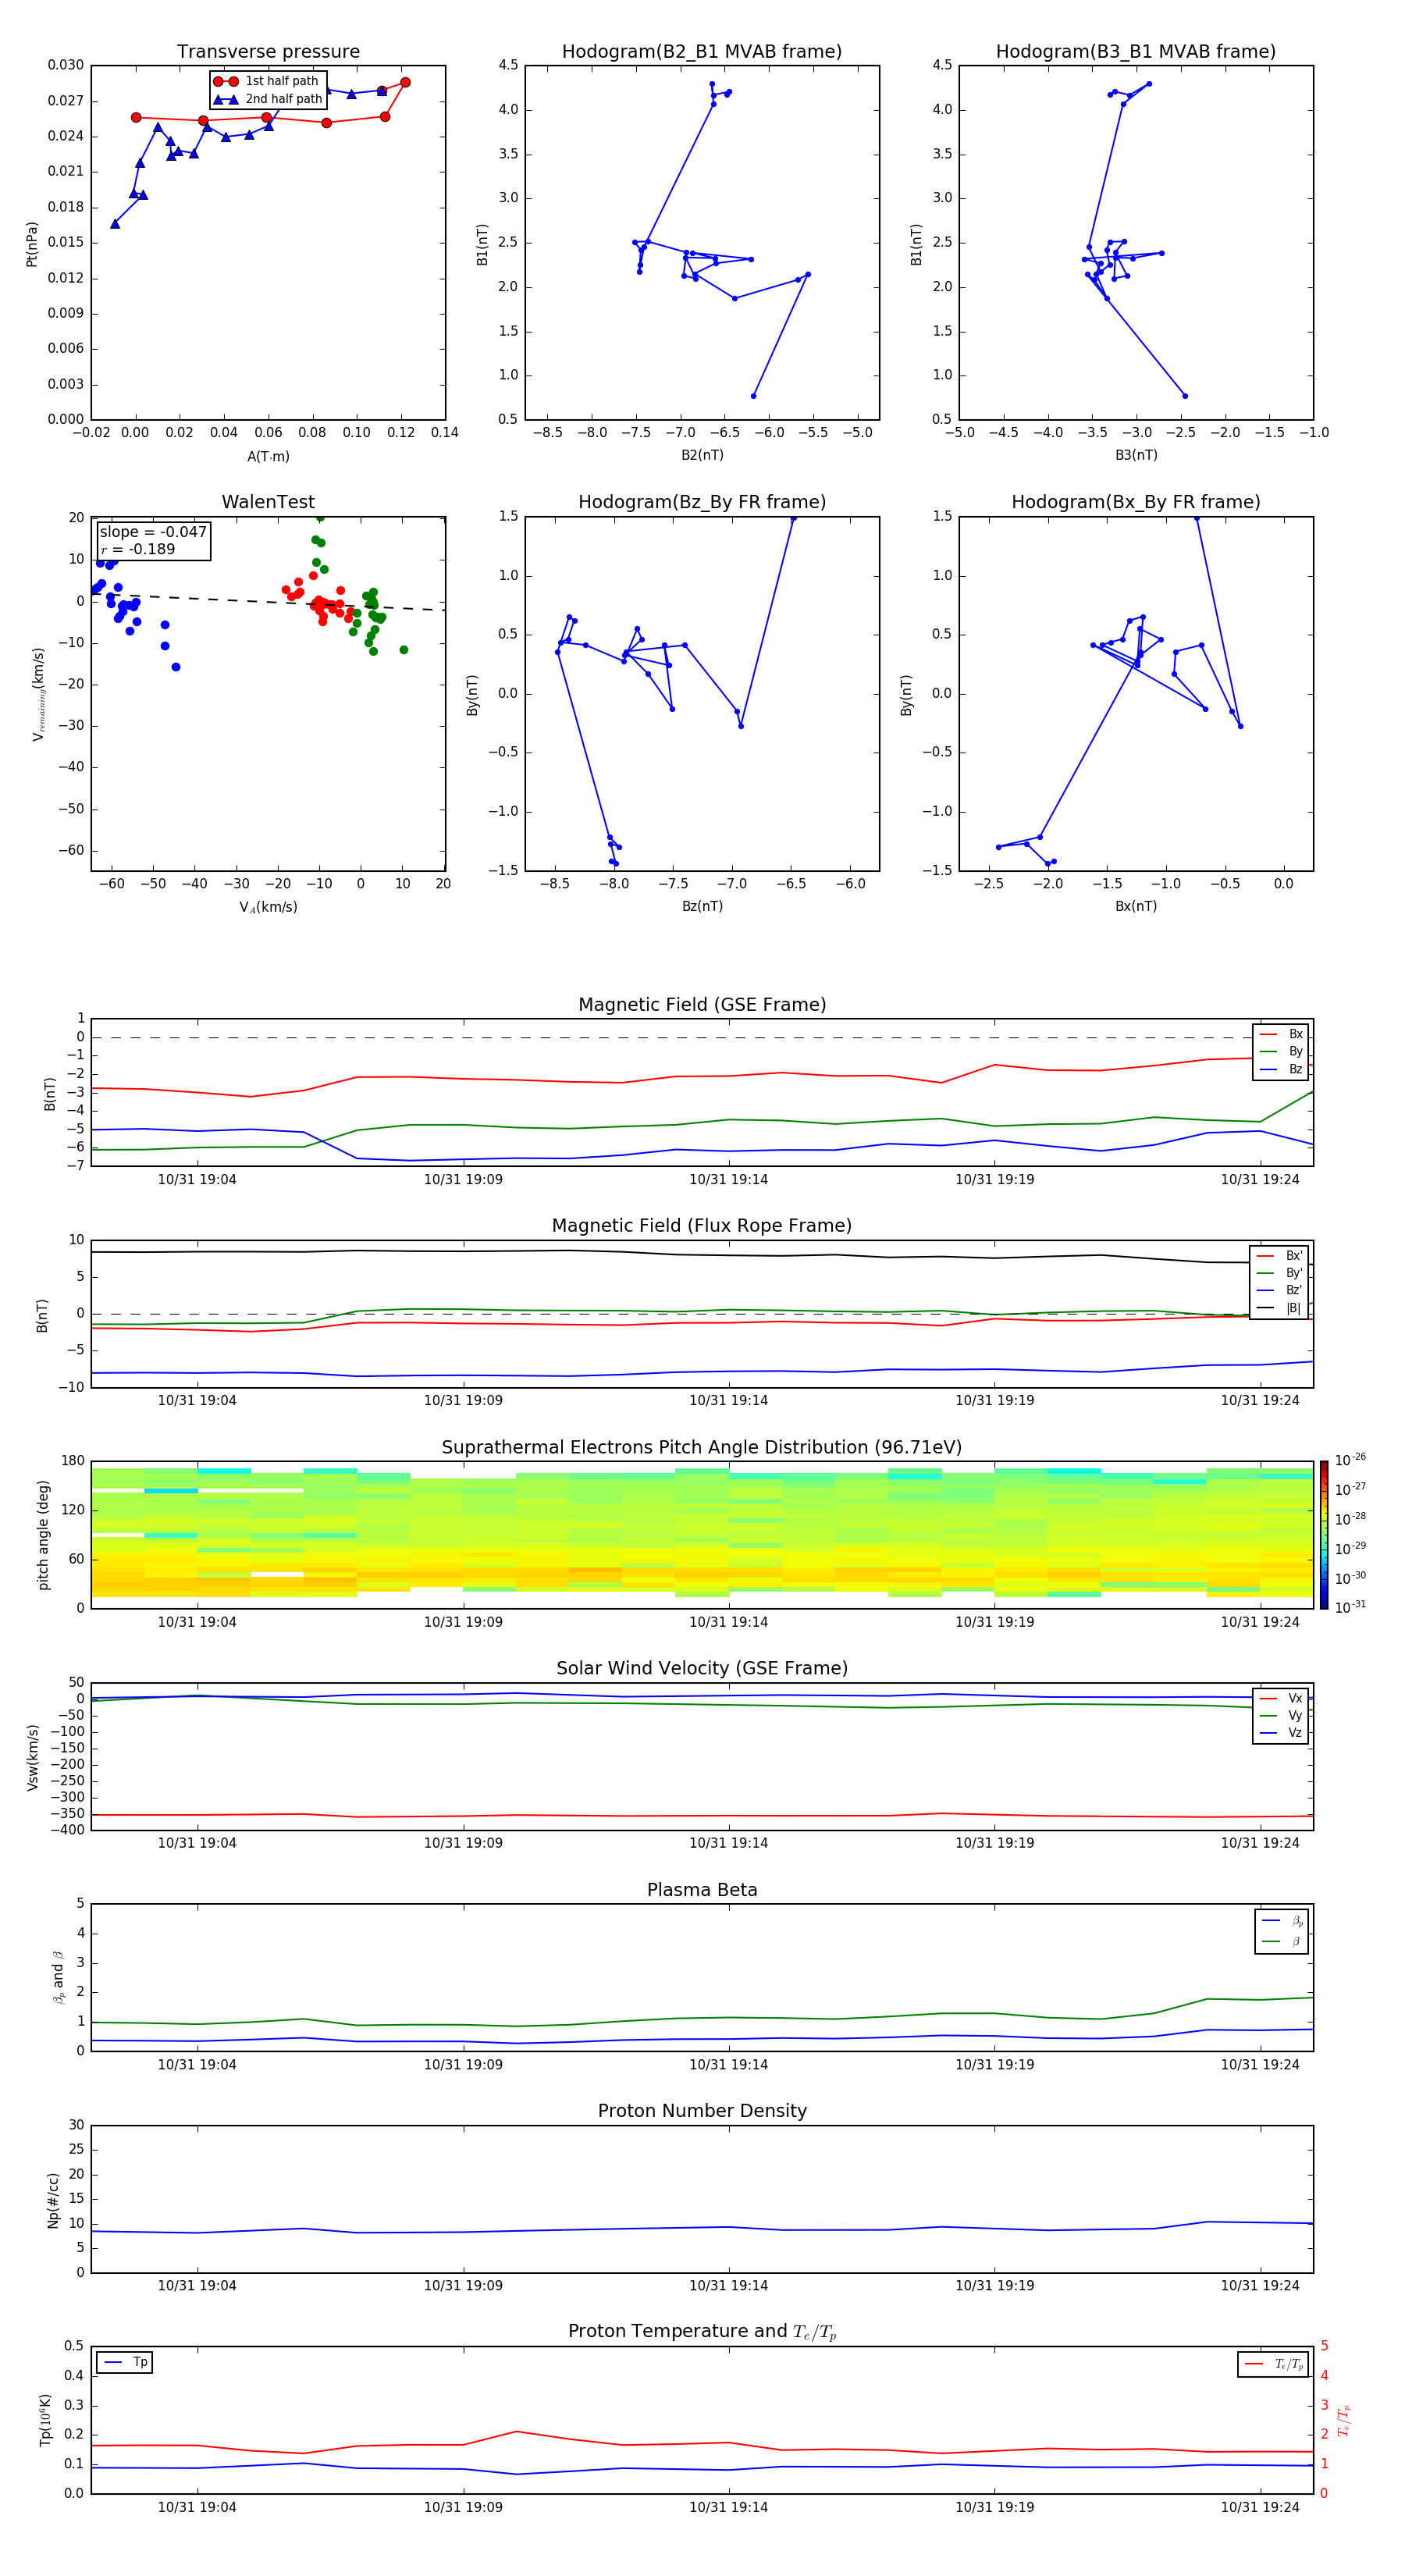Click '10/31 19:04' tick on GSE field plot

click(197, 1179)
